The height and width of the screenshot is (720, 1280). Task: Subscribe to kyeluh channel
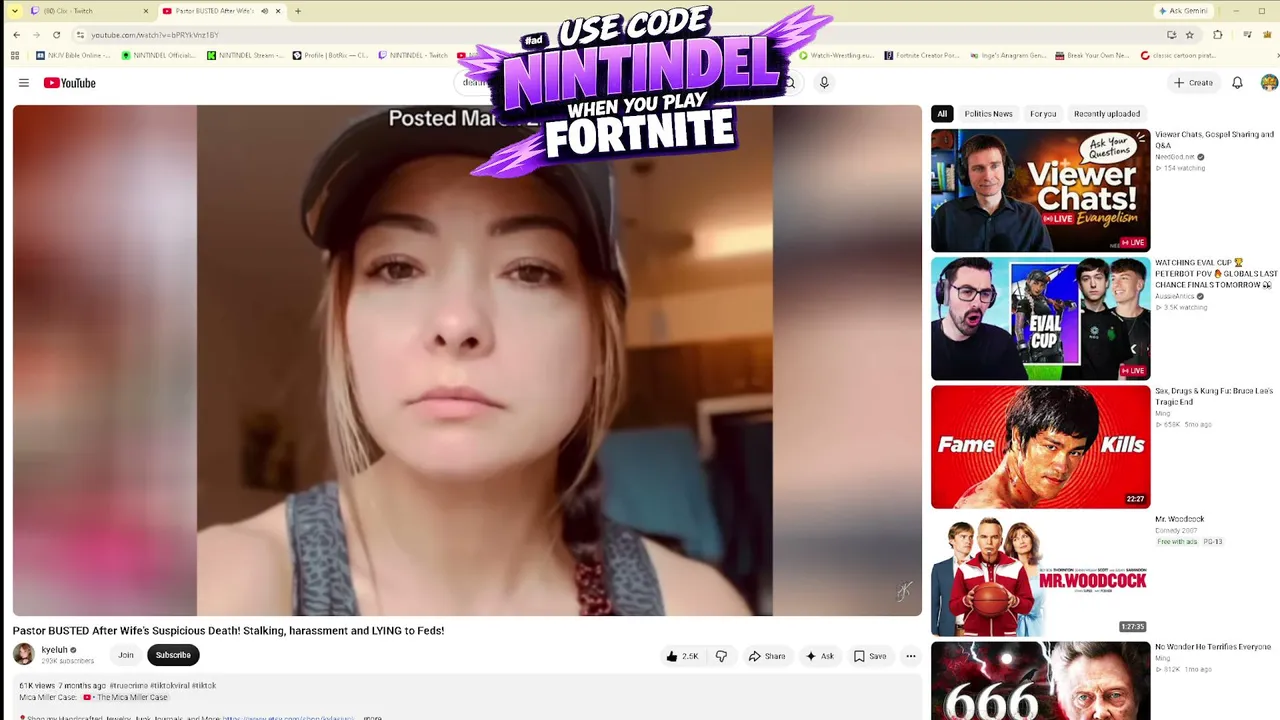tap(173, 655)
